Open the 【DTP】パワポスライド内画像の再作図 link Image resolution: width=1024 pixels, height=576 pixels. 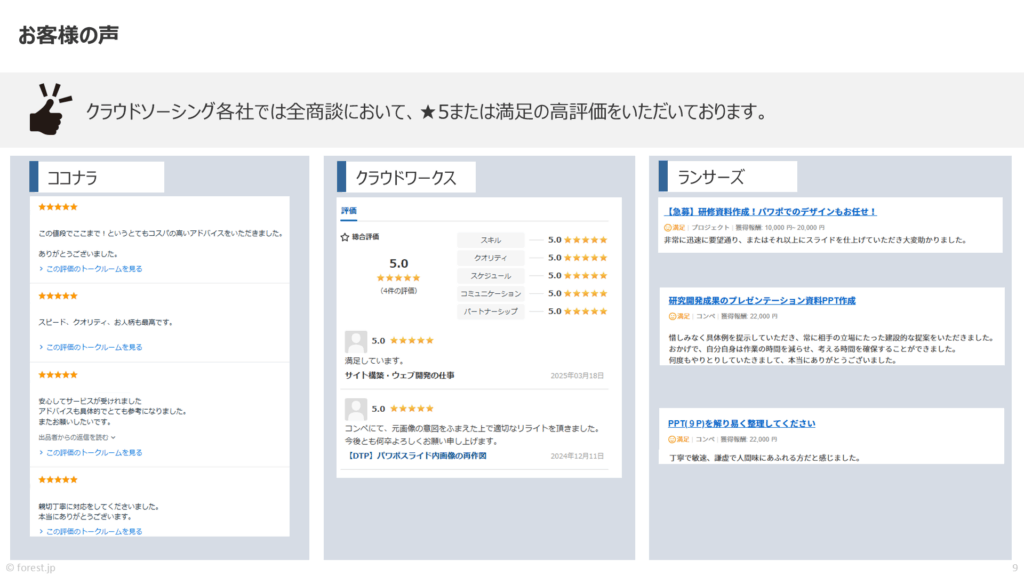coord(416,456)
